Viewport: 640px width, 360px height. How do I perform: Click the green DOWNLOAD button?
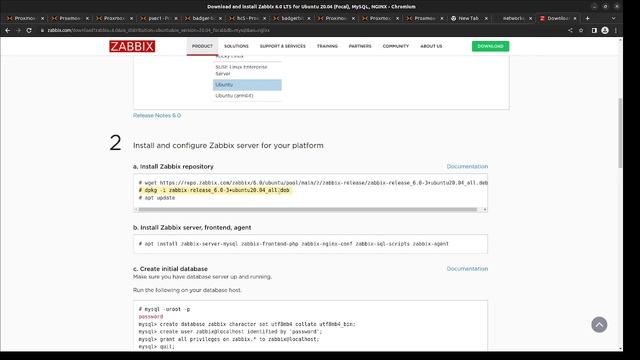(x=490, y=46)
